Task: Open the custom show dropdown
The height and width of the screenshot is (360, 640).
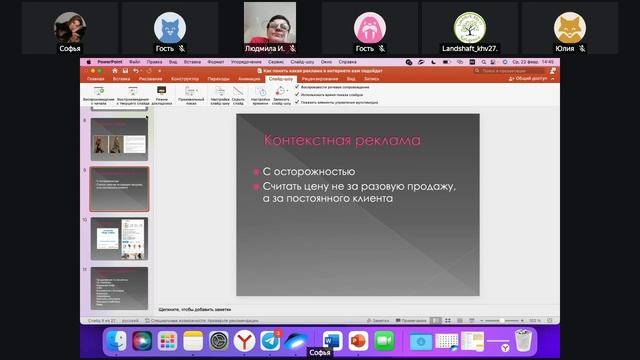Action: coord(191,96)
